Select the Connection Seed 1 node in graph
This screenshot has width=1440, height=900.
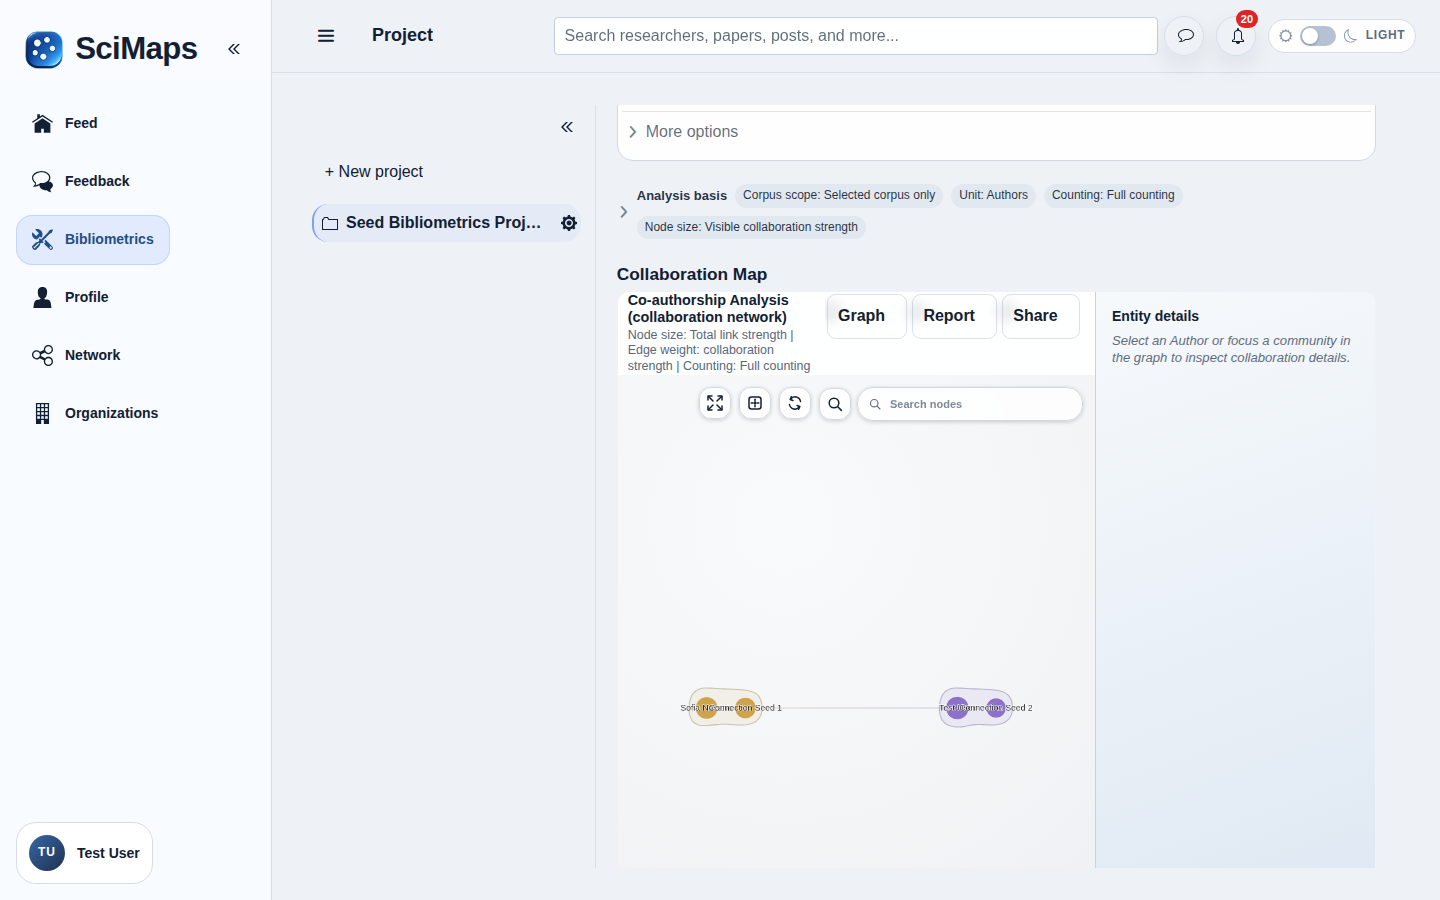point(745,708)
